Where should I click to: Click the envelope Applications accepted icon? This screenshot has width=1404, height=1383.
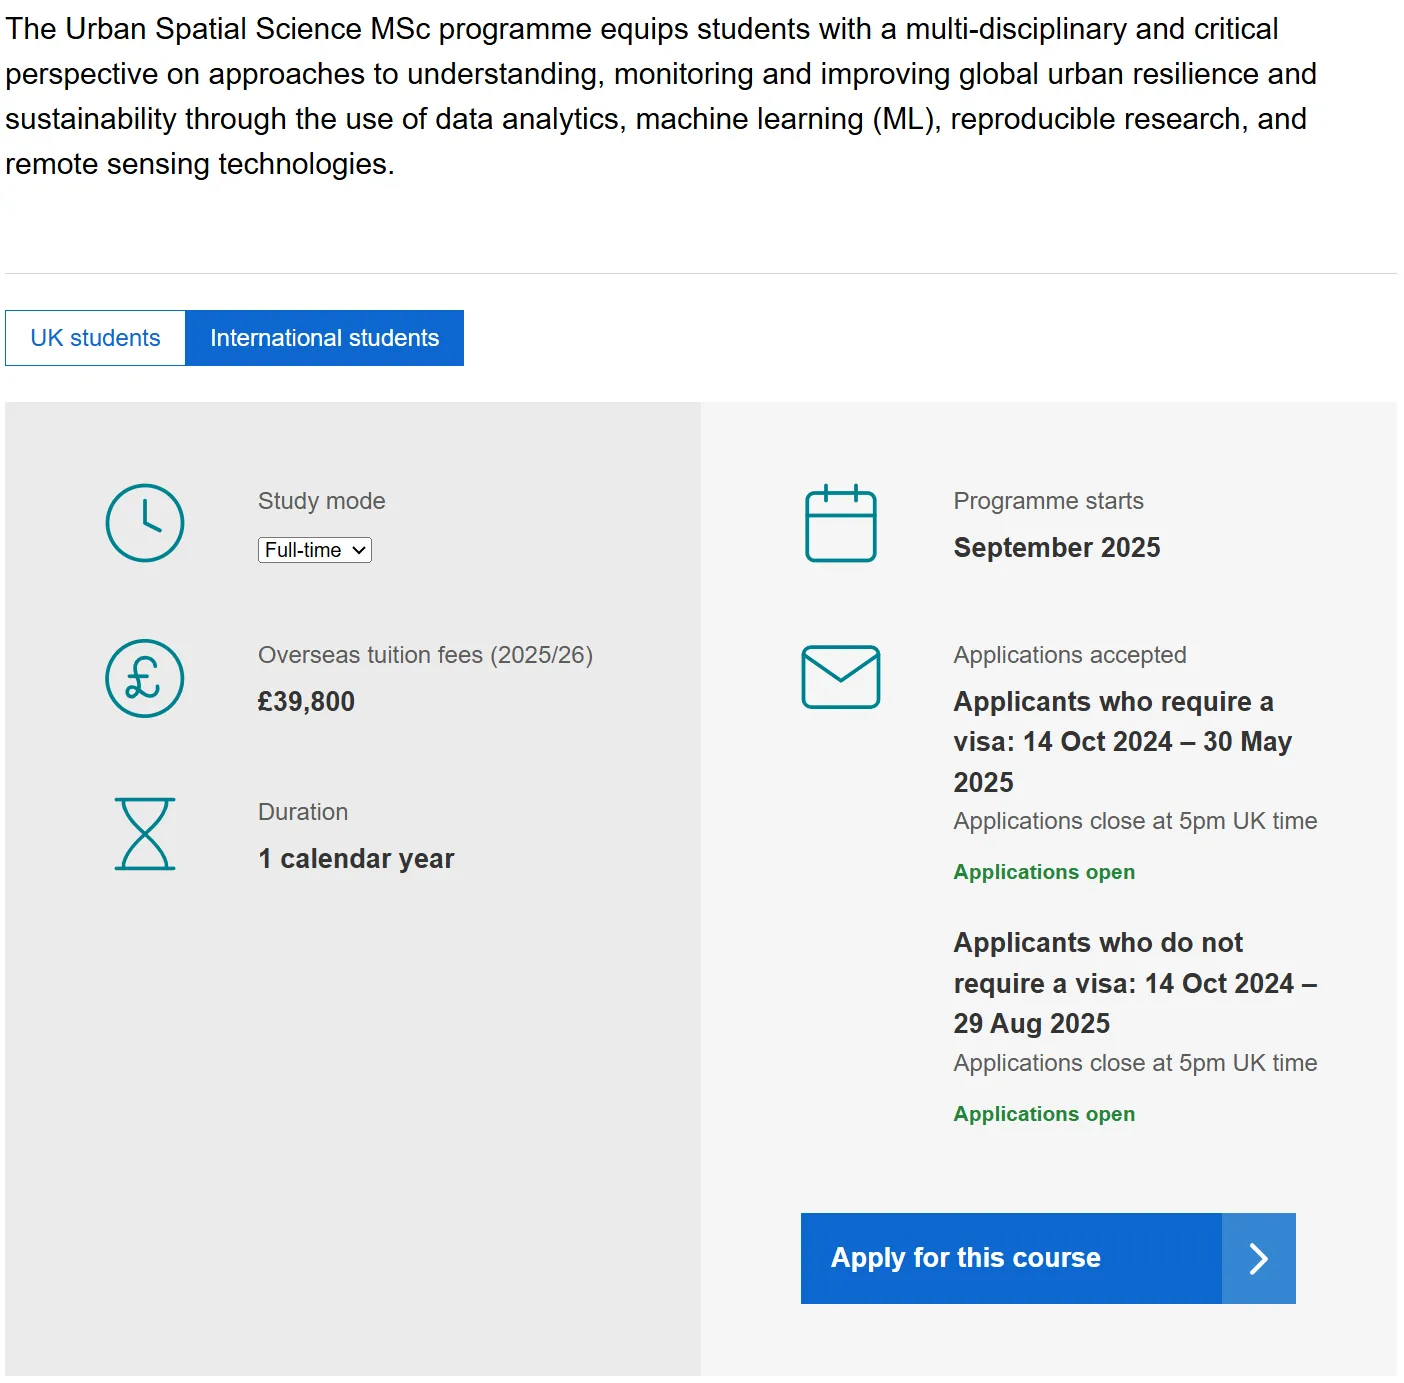click(840, 677)
